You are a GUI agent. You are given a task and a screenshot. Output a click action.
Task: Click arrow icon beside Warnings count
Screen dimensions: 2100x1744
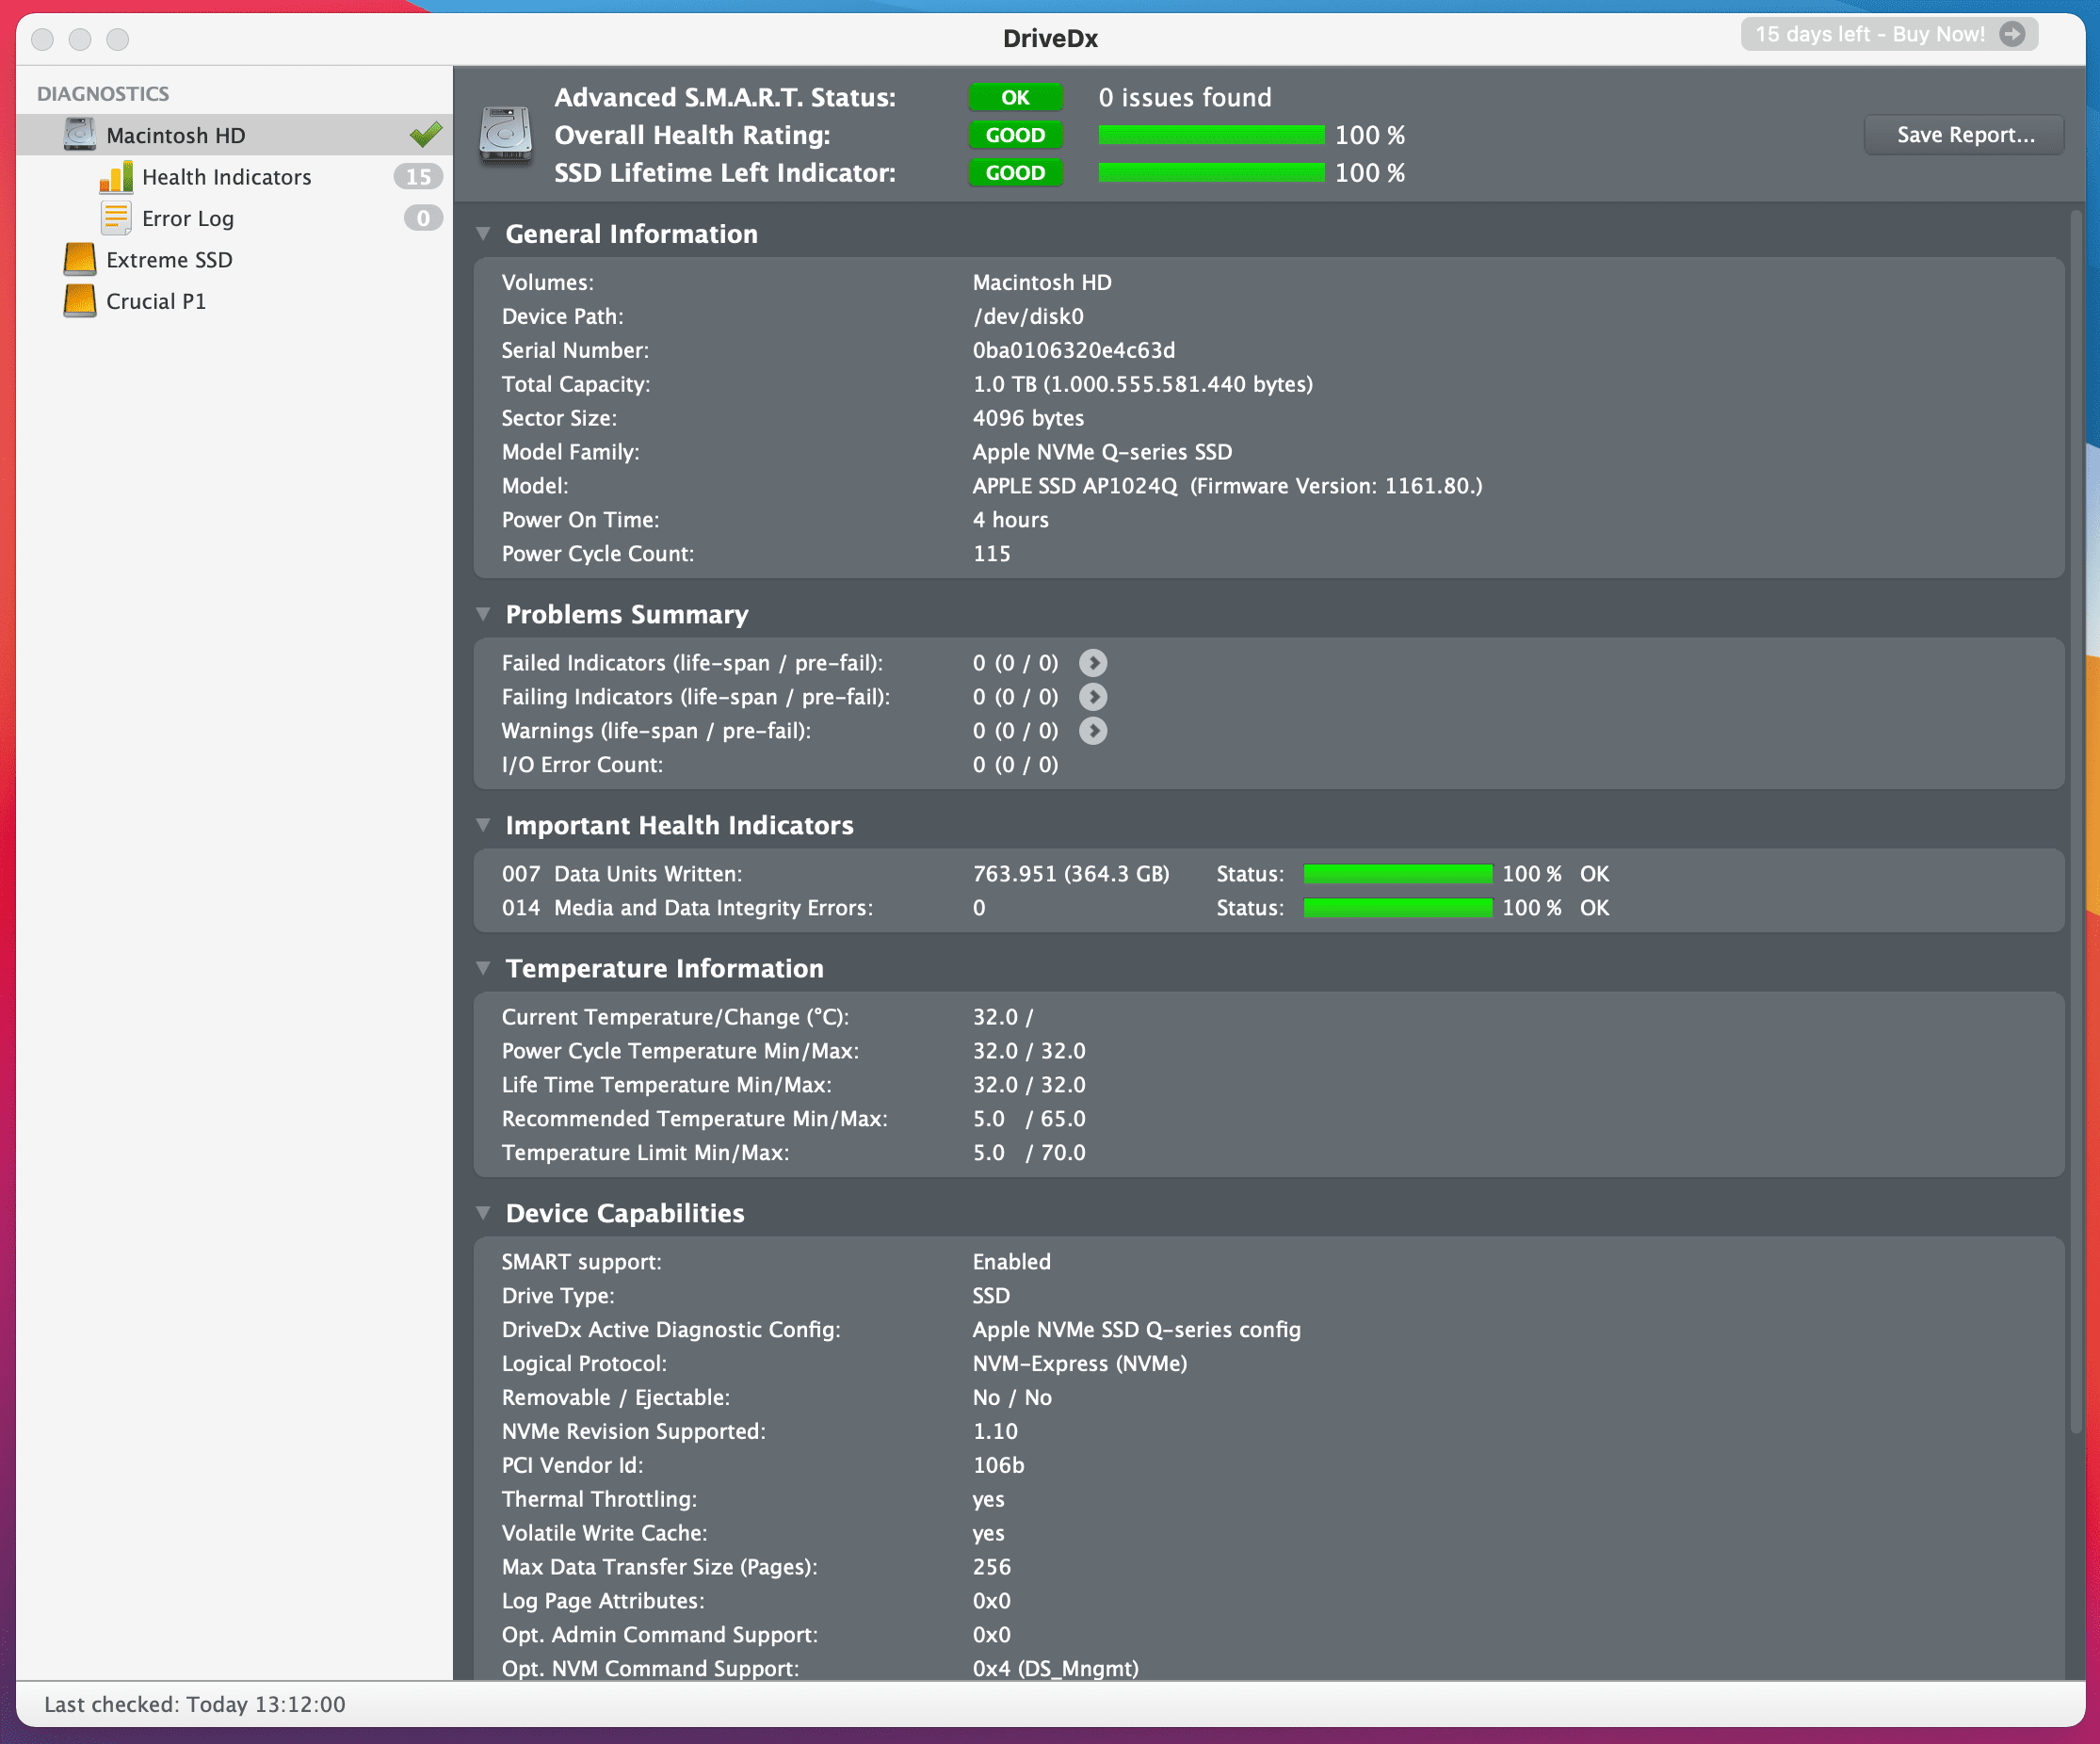click(x=1093, y=731)
